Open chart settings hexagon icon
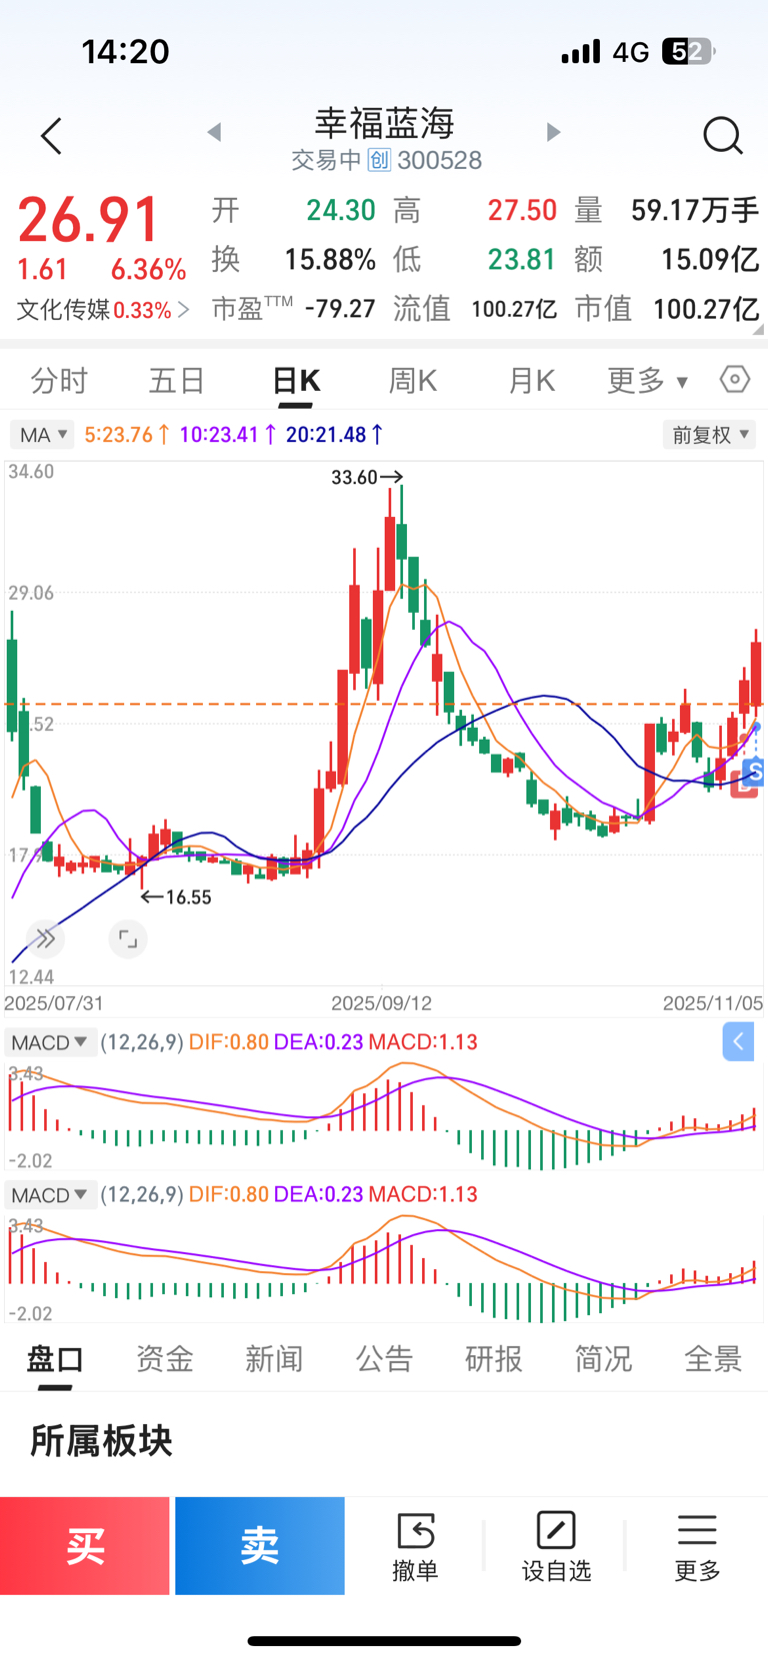 (x=734, y=380)
